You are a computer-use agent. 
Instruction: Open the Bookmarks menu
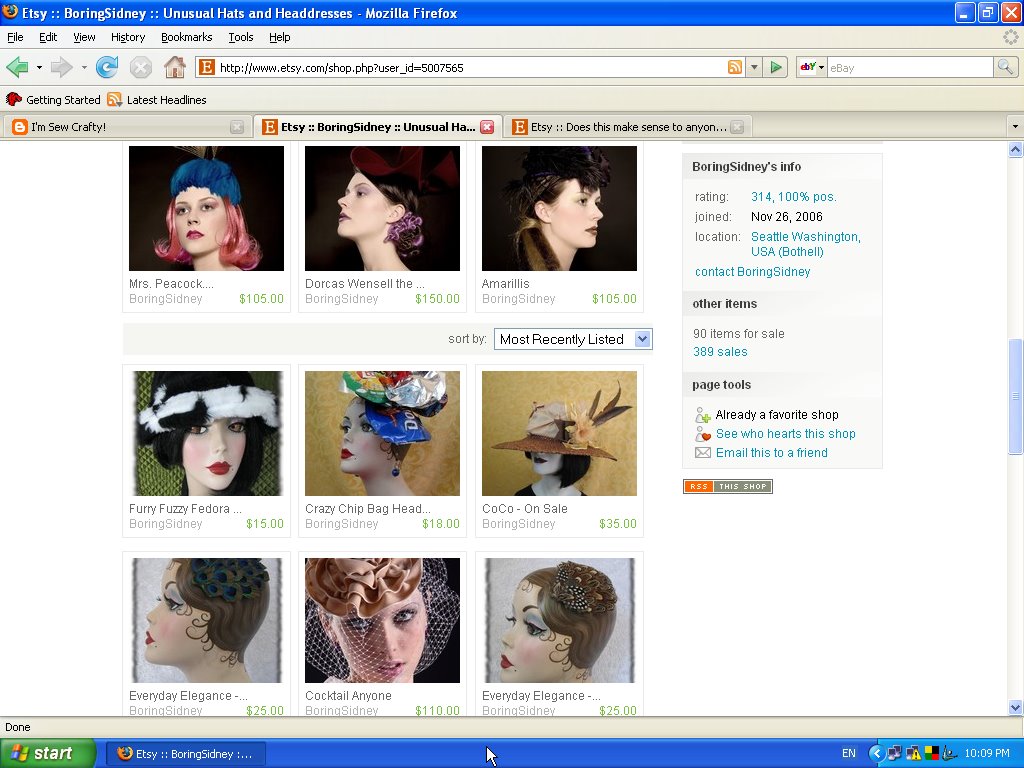coord(187,37)
